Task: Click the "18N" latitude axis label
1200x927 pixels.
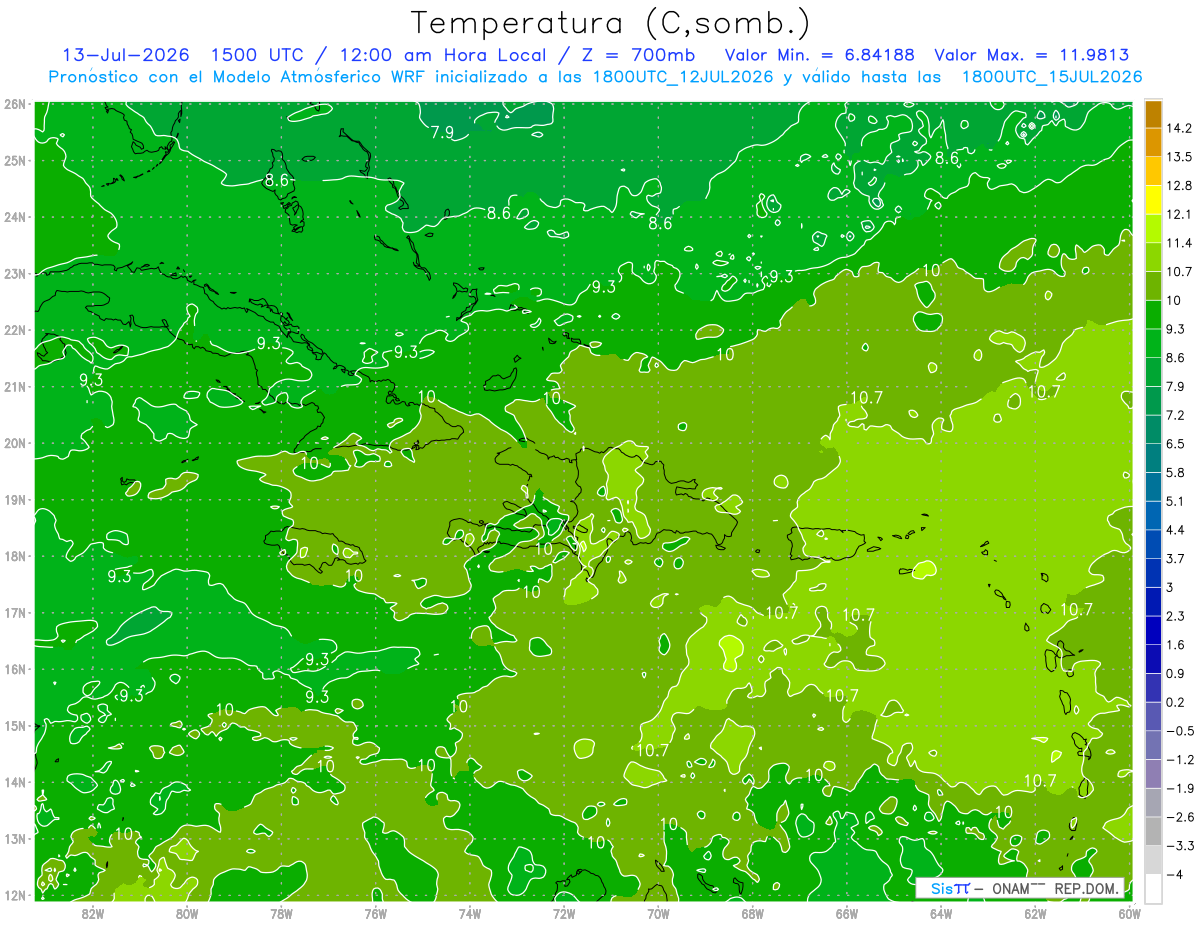Action: (15, 556)
